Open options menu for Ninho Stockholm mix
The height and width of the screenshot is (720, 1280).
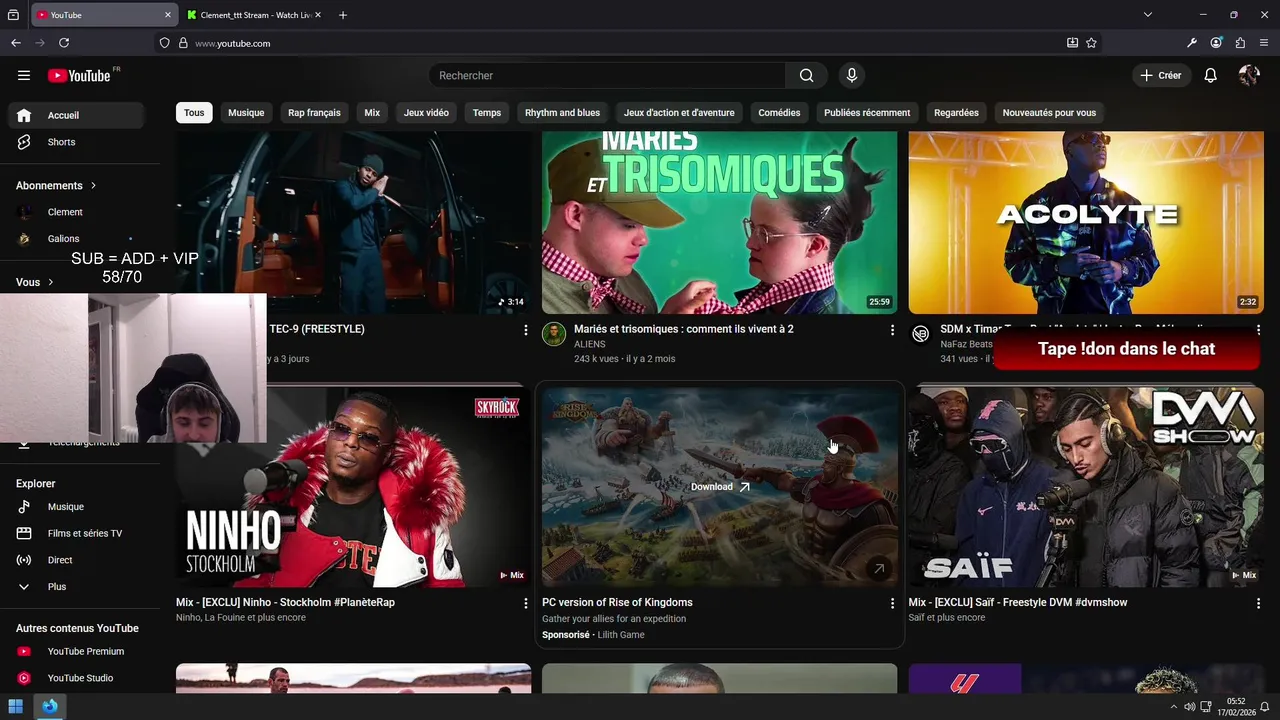(526, 603)
